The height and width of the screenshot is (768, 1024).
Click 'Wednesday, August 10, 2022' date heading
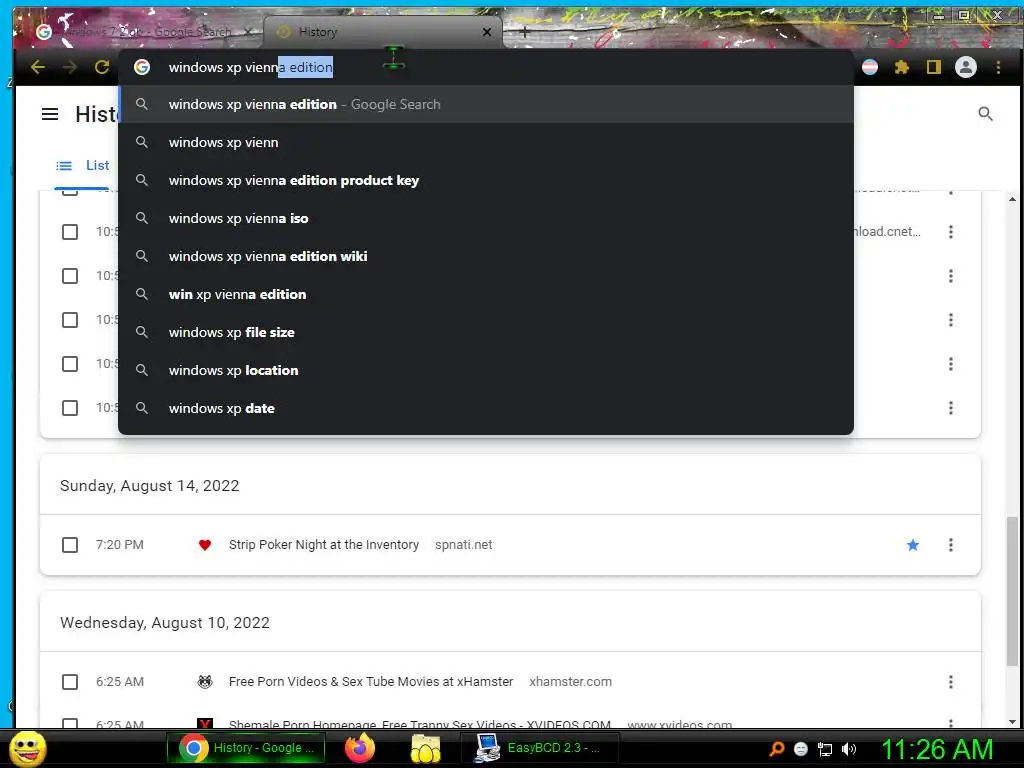(x=165, y=623)
